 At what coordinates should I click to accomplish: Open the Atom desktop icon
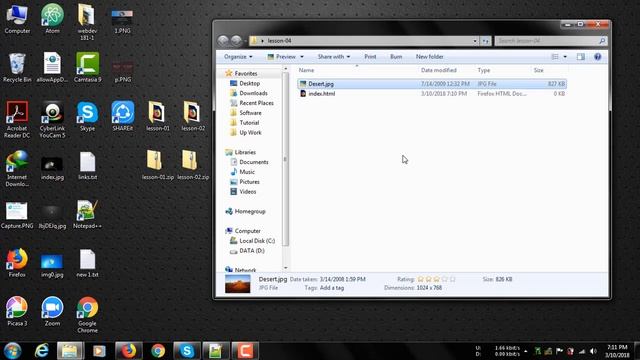(x=52, y=18)
